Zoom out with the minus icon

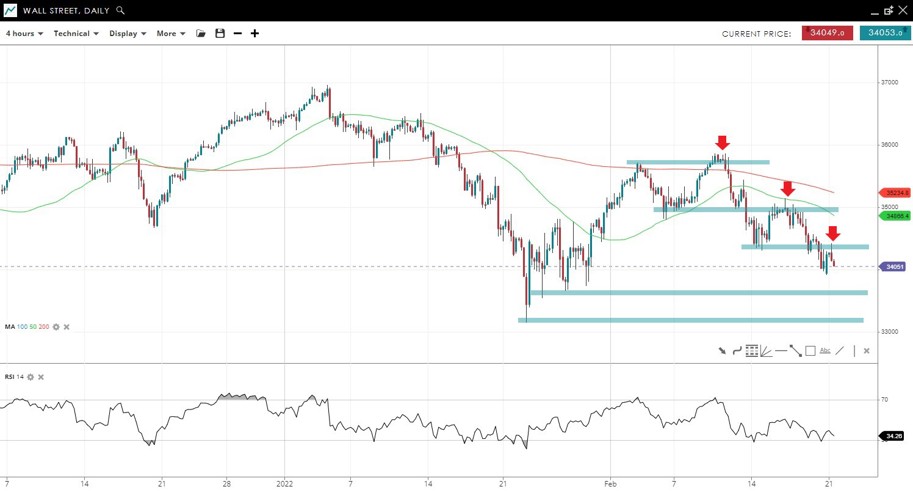pos(237,34)
